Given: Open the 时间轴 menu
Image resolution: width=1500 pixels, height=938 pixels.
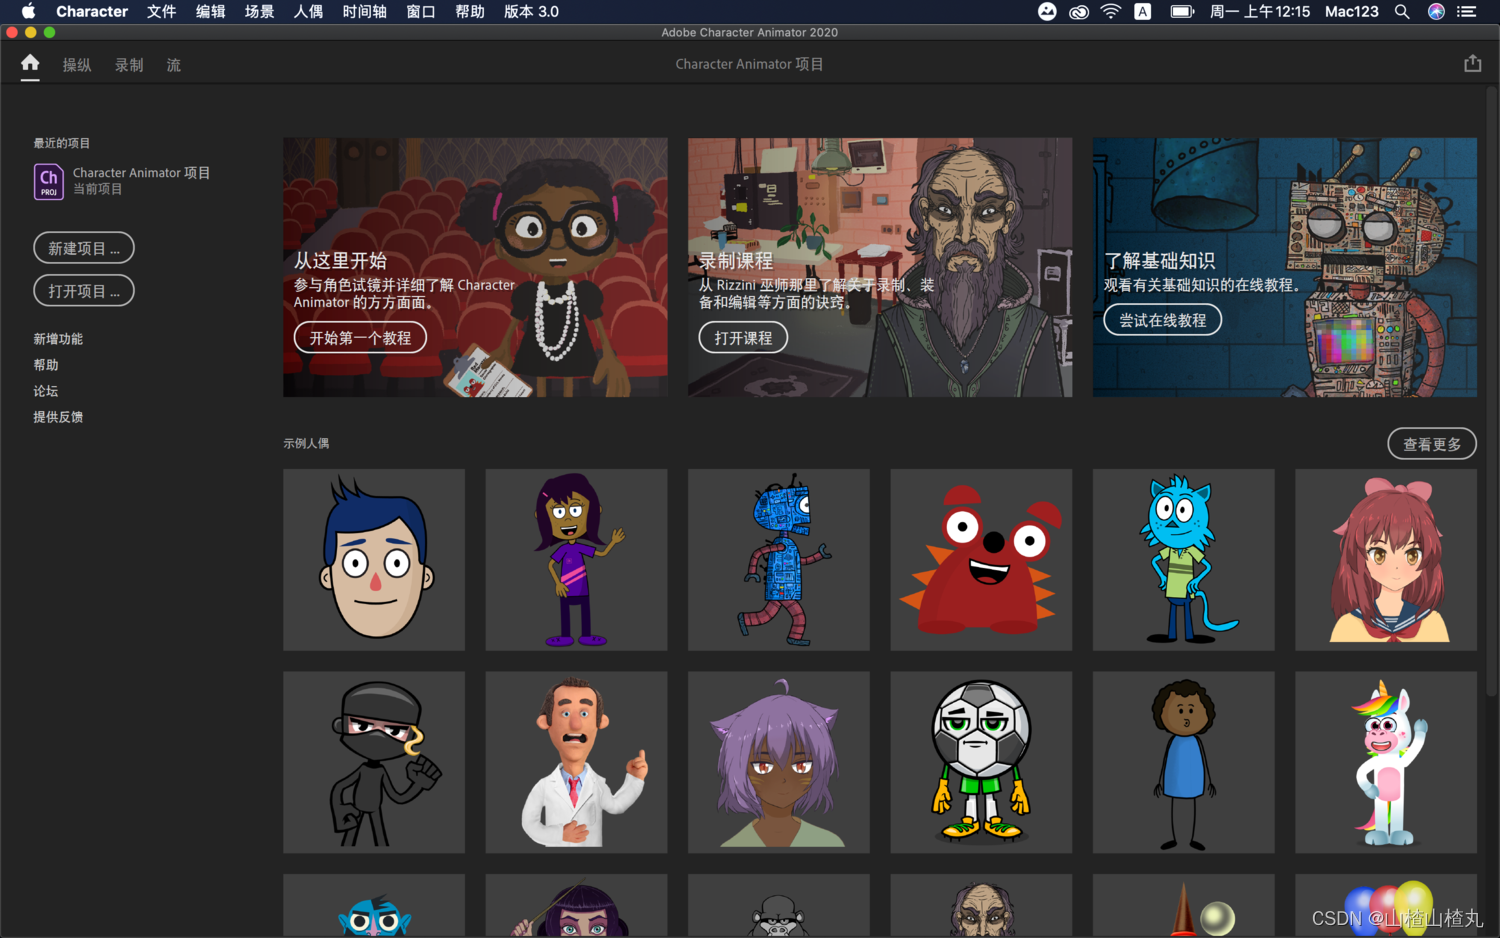Looking at the screenshot, I should click(x=364, y=12).
